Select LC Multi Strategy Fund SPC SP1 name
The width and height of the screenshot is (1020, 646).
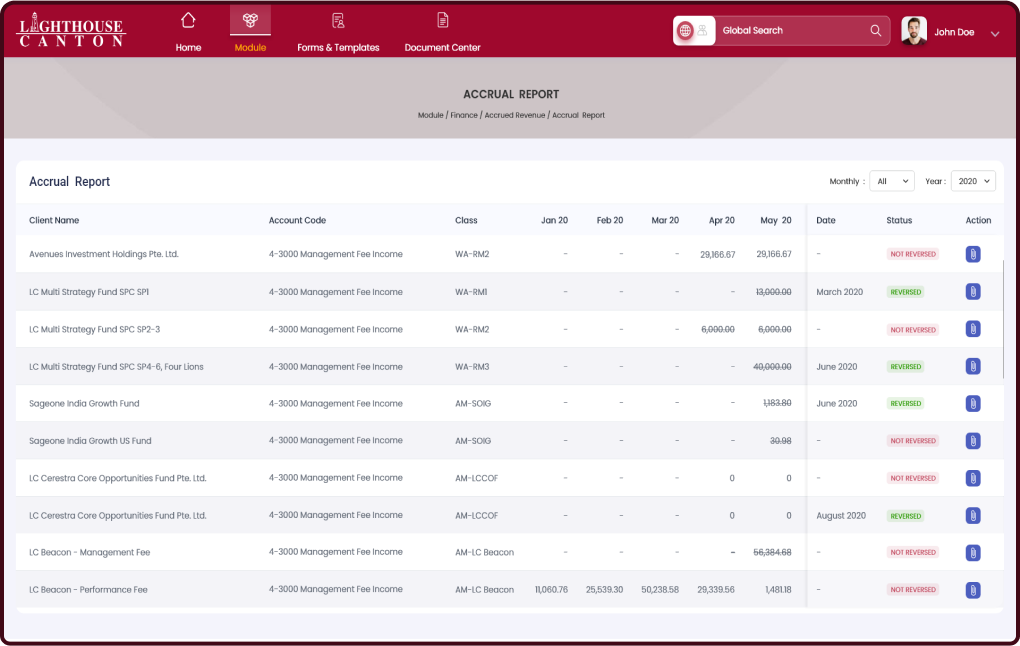[89, 292]
